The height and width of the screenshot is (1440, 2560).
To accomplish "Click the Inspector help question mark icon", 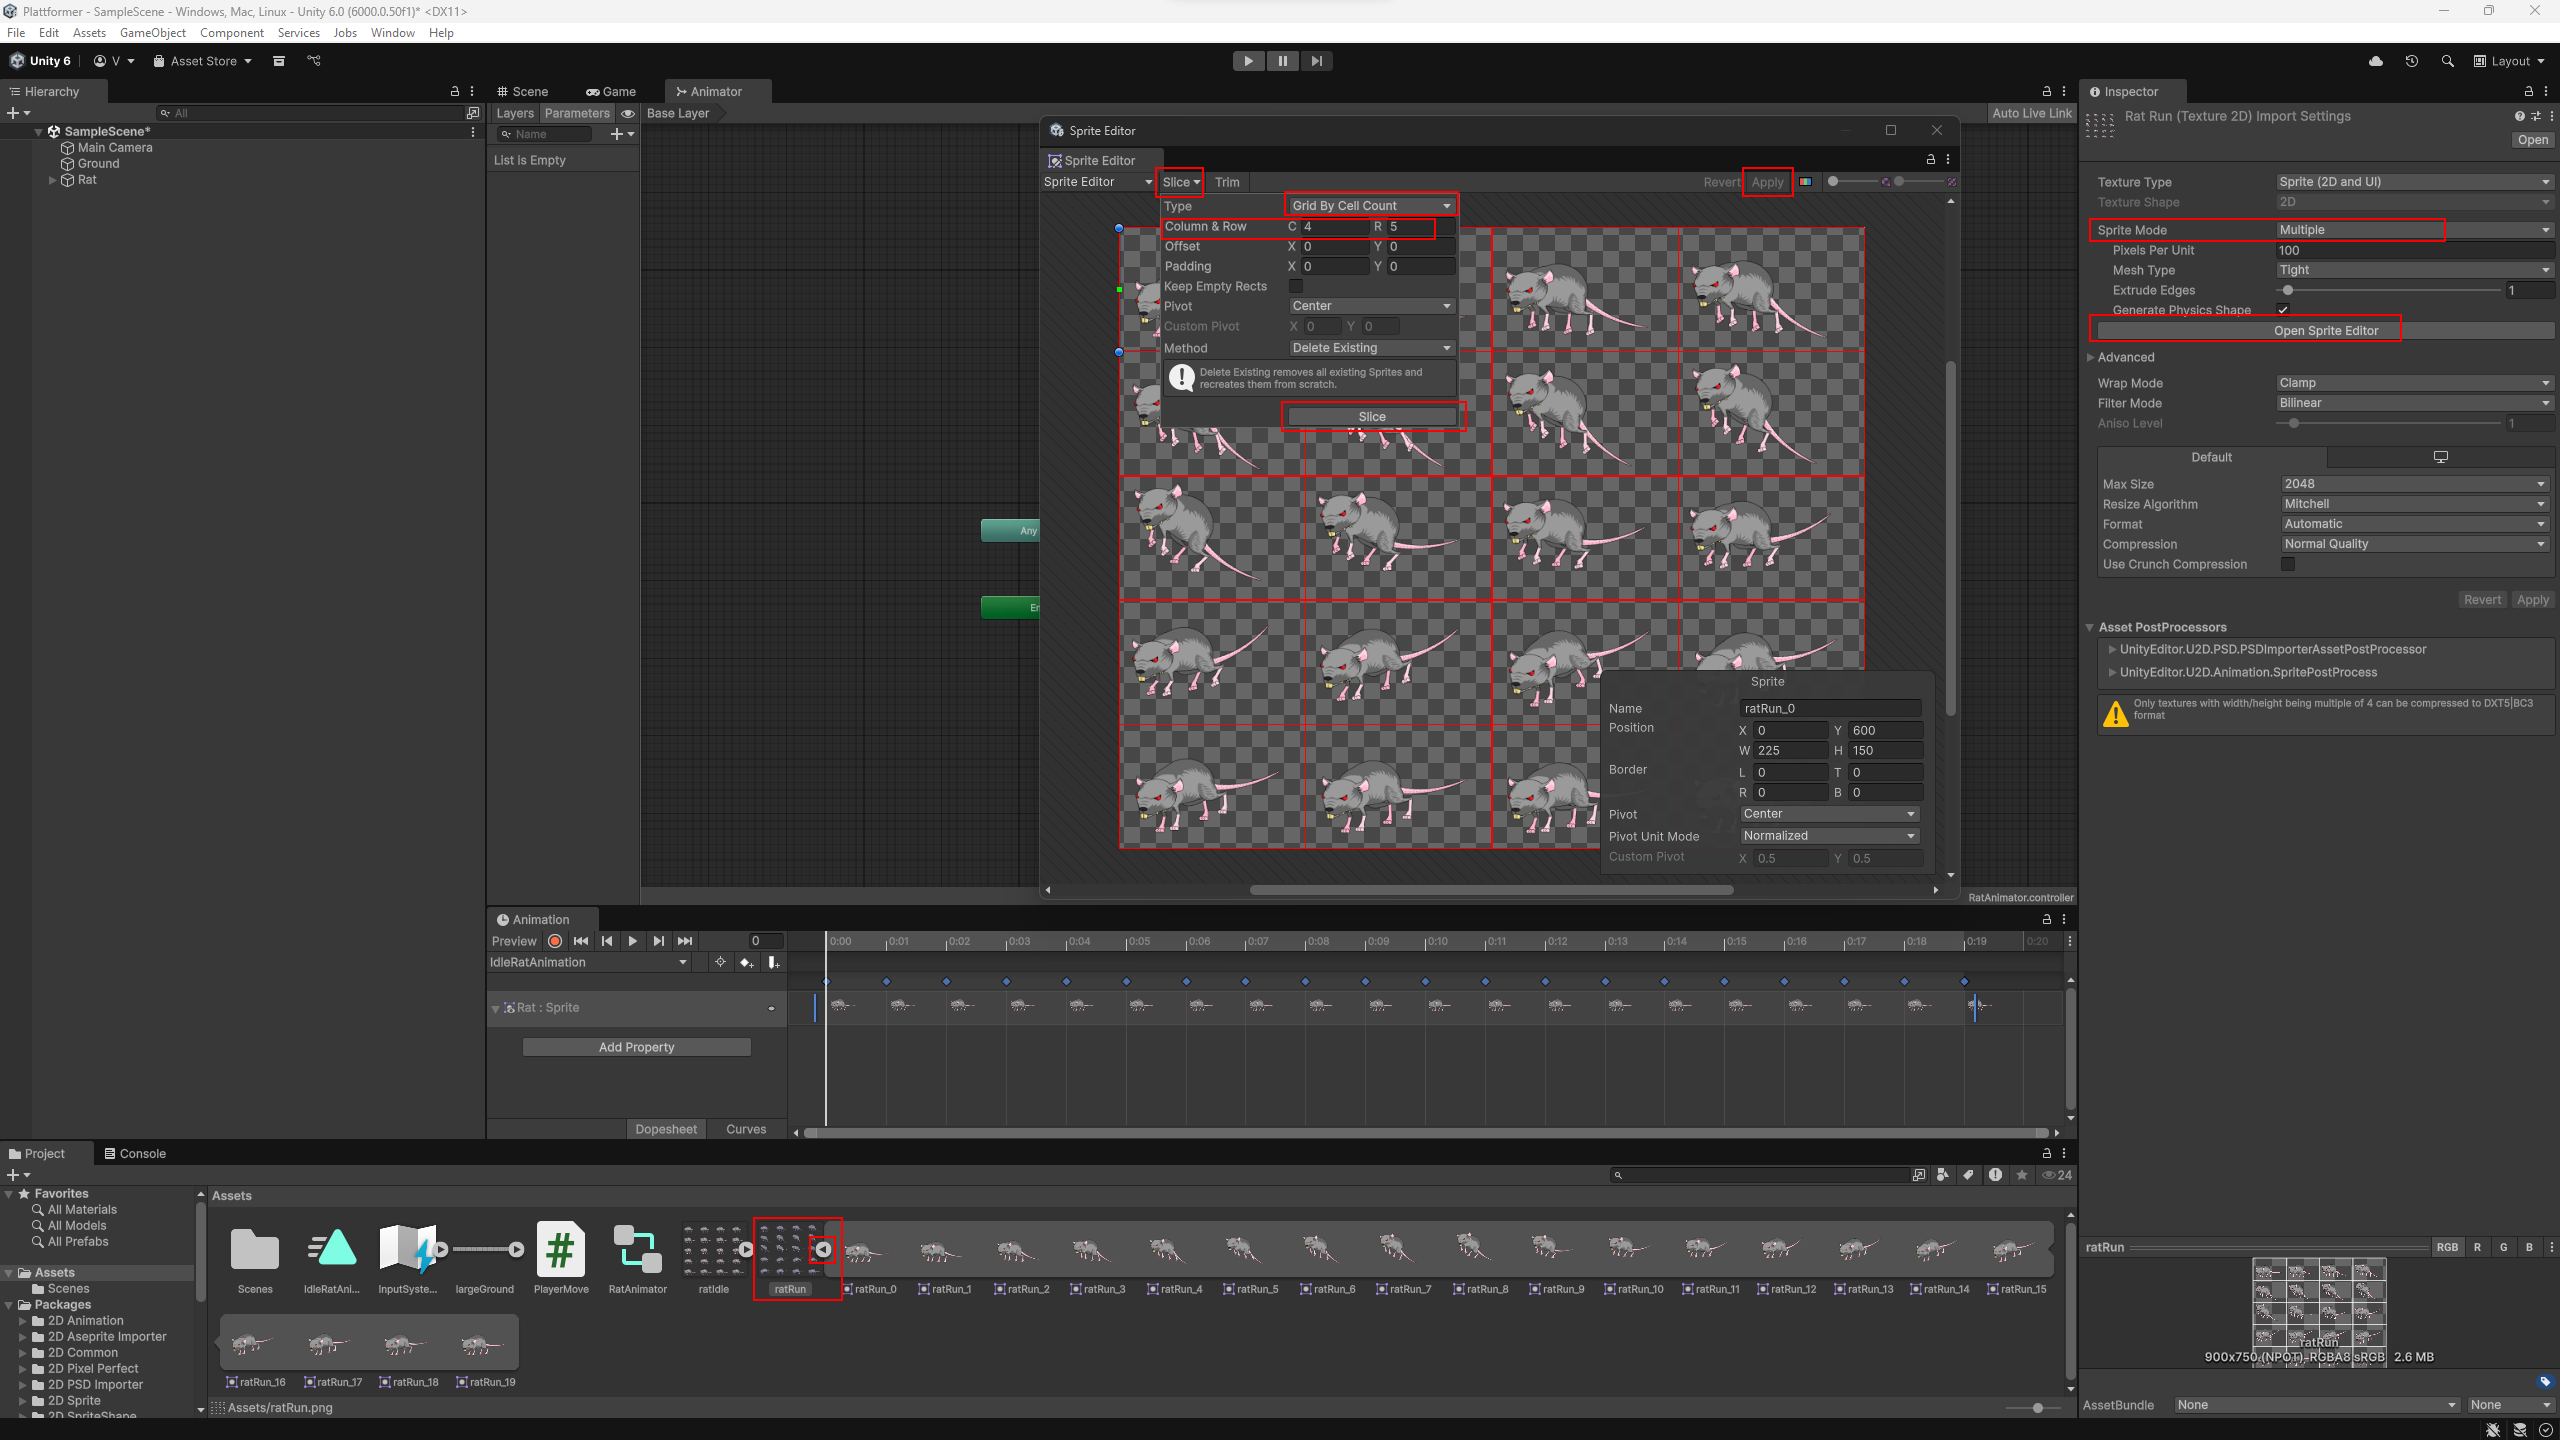I will pos(2519,116).
